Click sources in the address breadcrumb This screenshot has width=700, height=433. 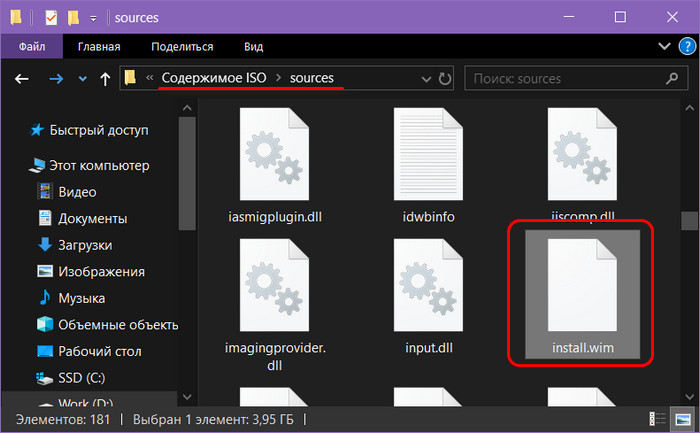pos(312,78)
